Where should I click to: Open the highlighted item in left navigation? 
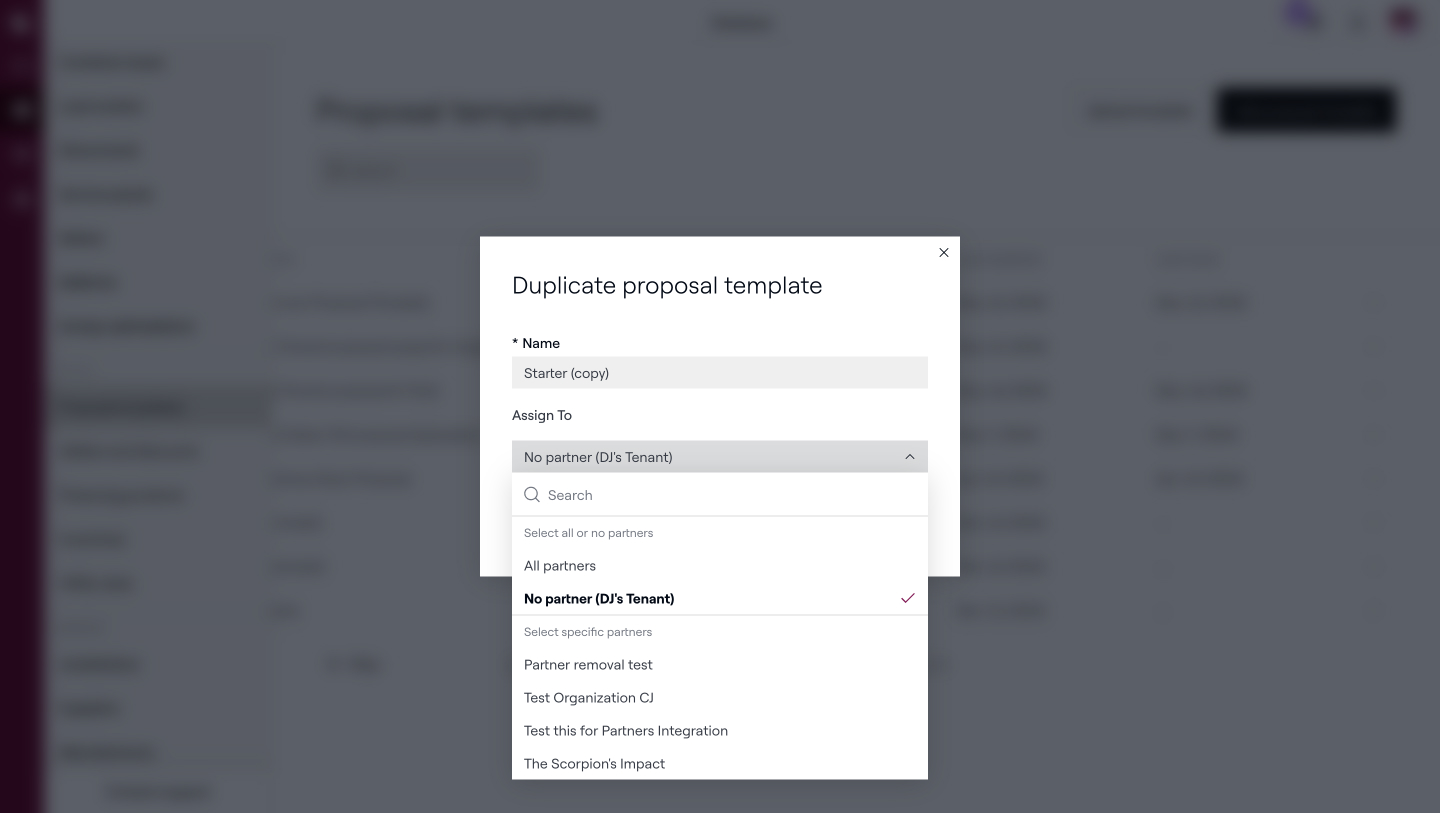160,408
